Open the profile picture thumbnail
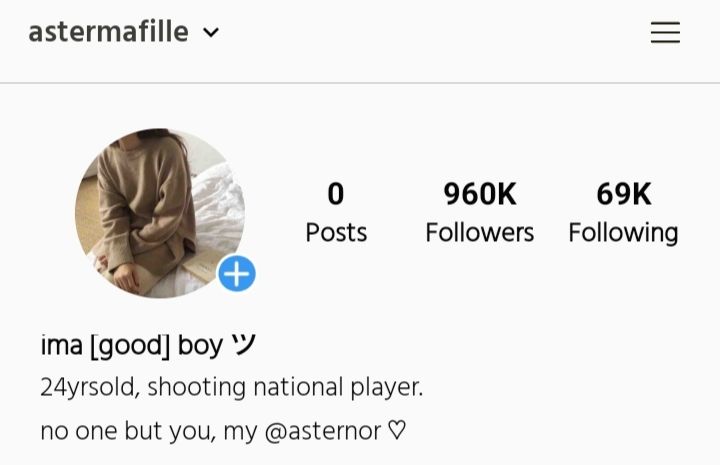 point(160,213)
